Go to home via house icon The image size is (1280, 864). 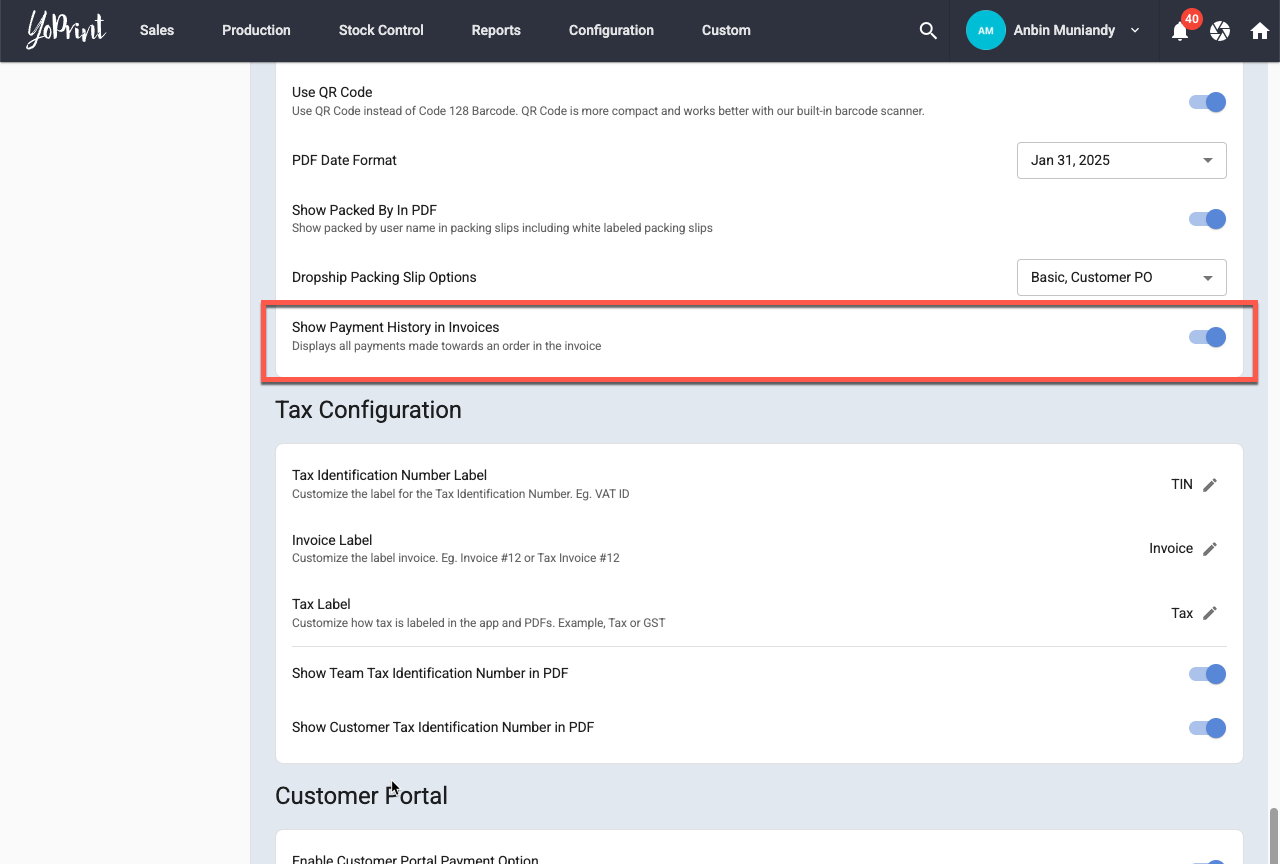coord(1260,31)
